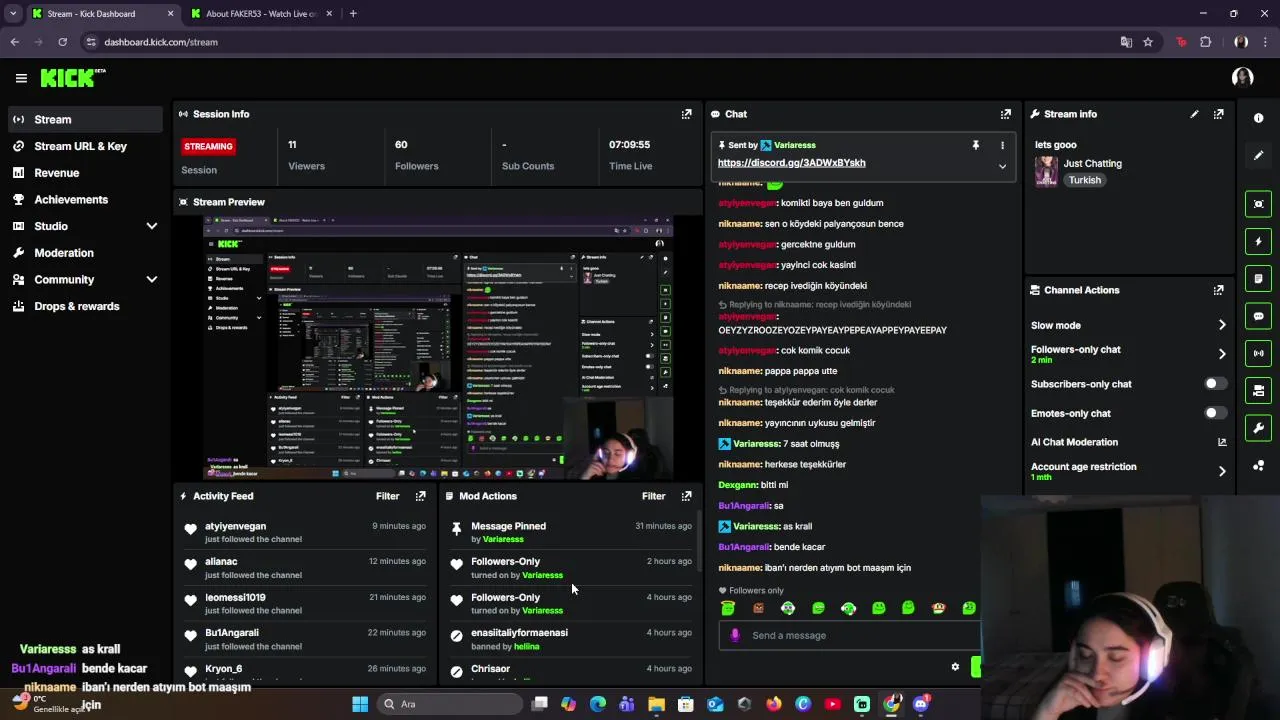Image resolution: width=1280 pixels, height=720 pixels.
Task: Go to Stream in the sidebar
Action: click(85, 119)
